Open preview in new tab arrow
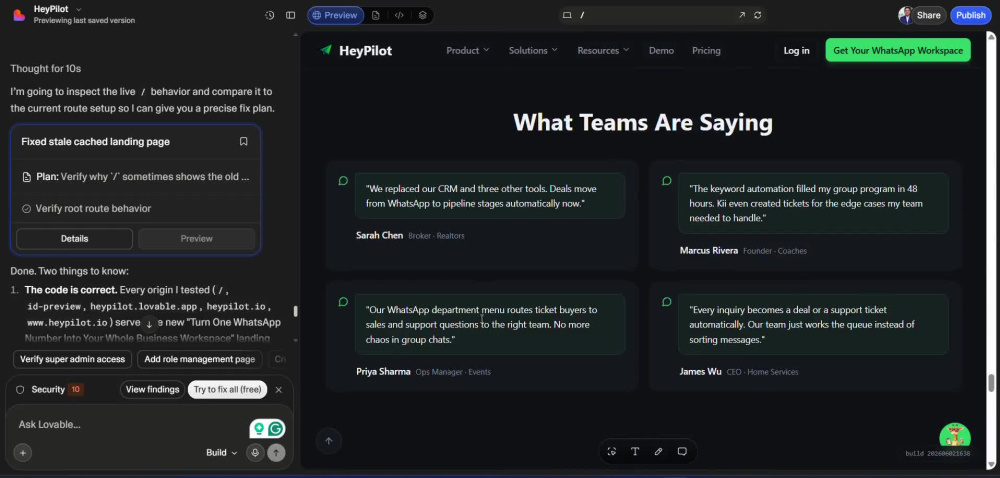This screenshot has height=478, width=1000. point(742,15)
